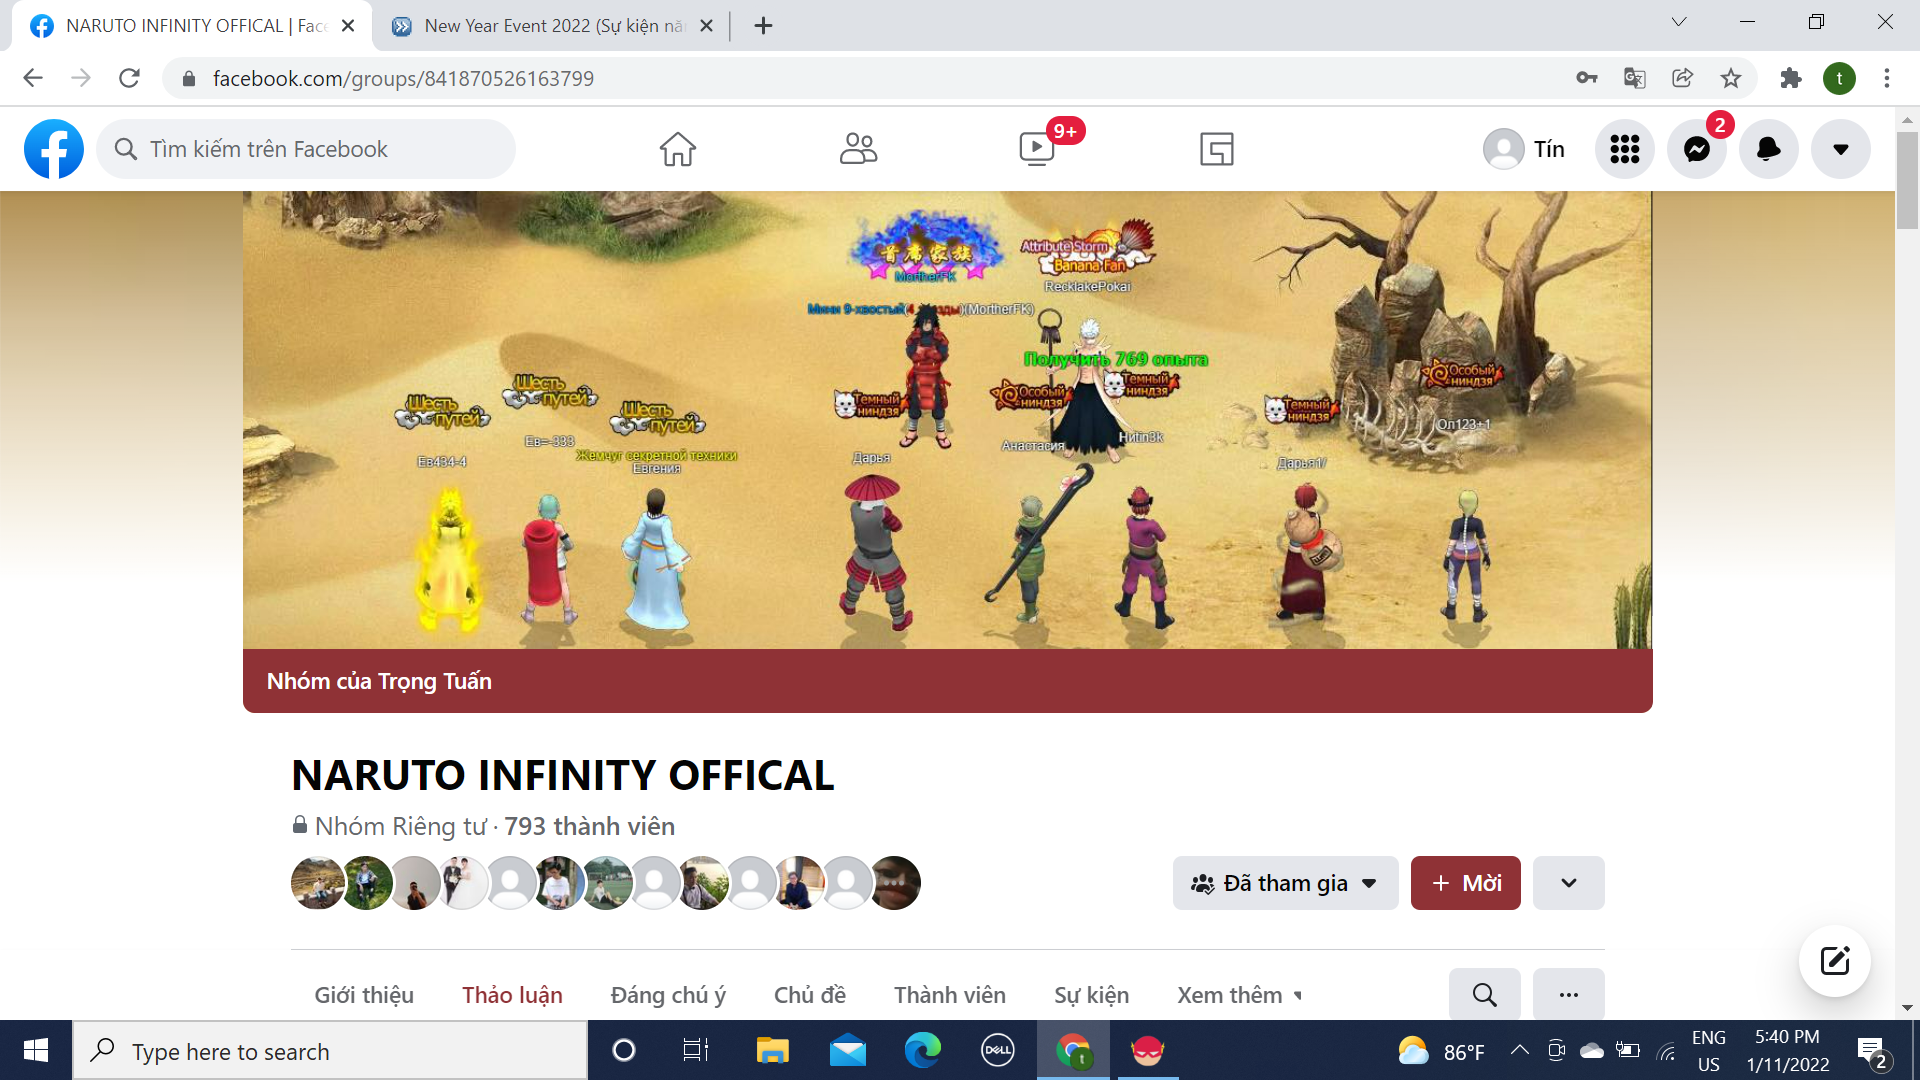Open the account dropdown arrow

[x=1841, y=149]
